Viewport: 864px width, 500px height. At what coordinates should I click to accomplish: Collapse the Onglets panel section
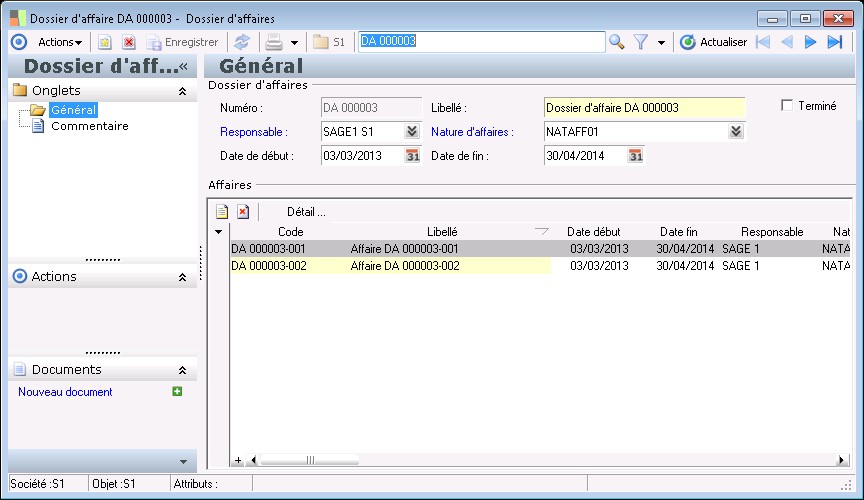click(x=182, y=91)
